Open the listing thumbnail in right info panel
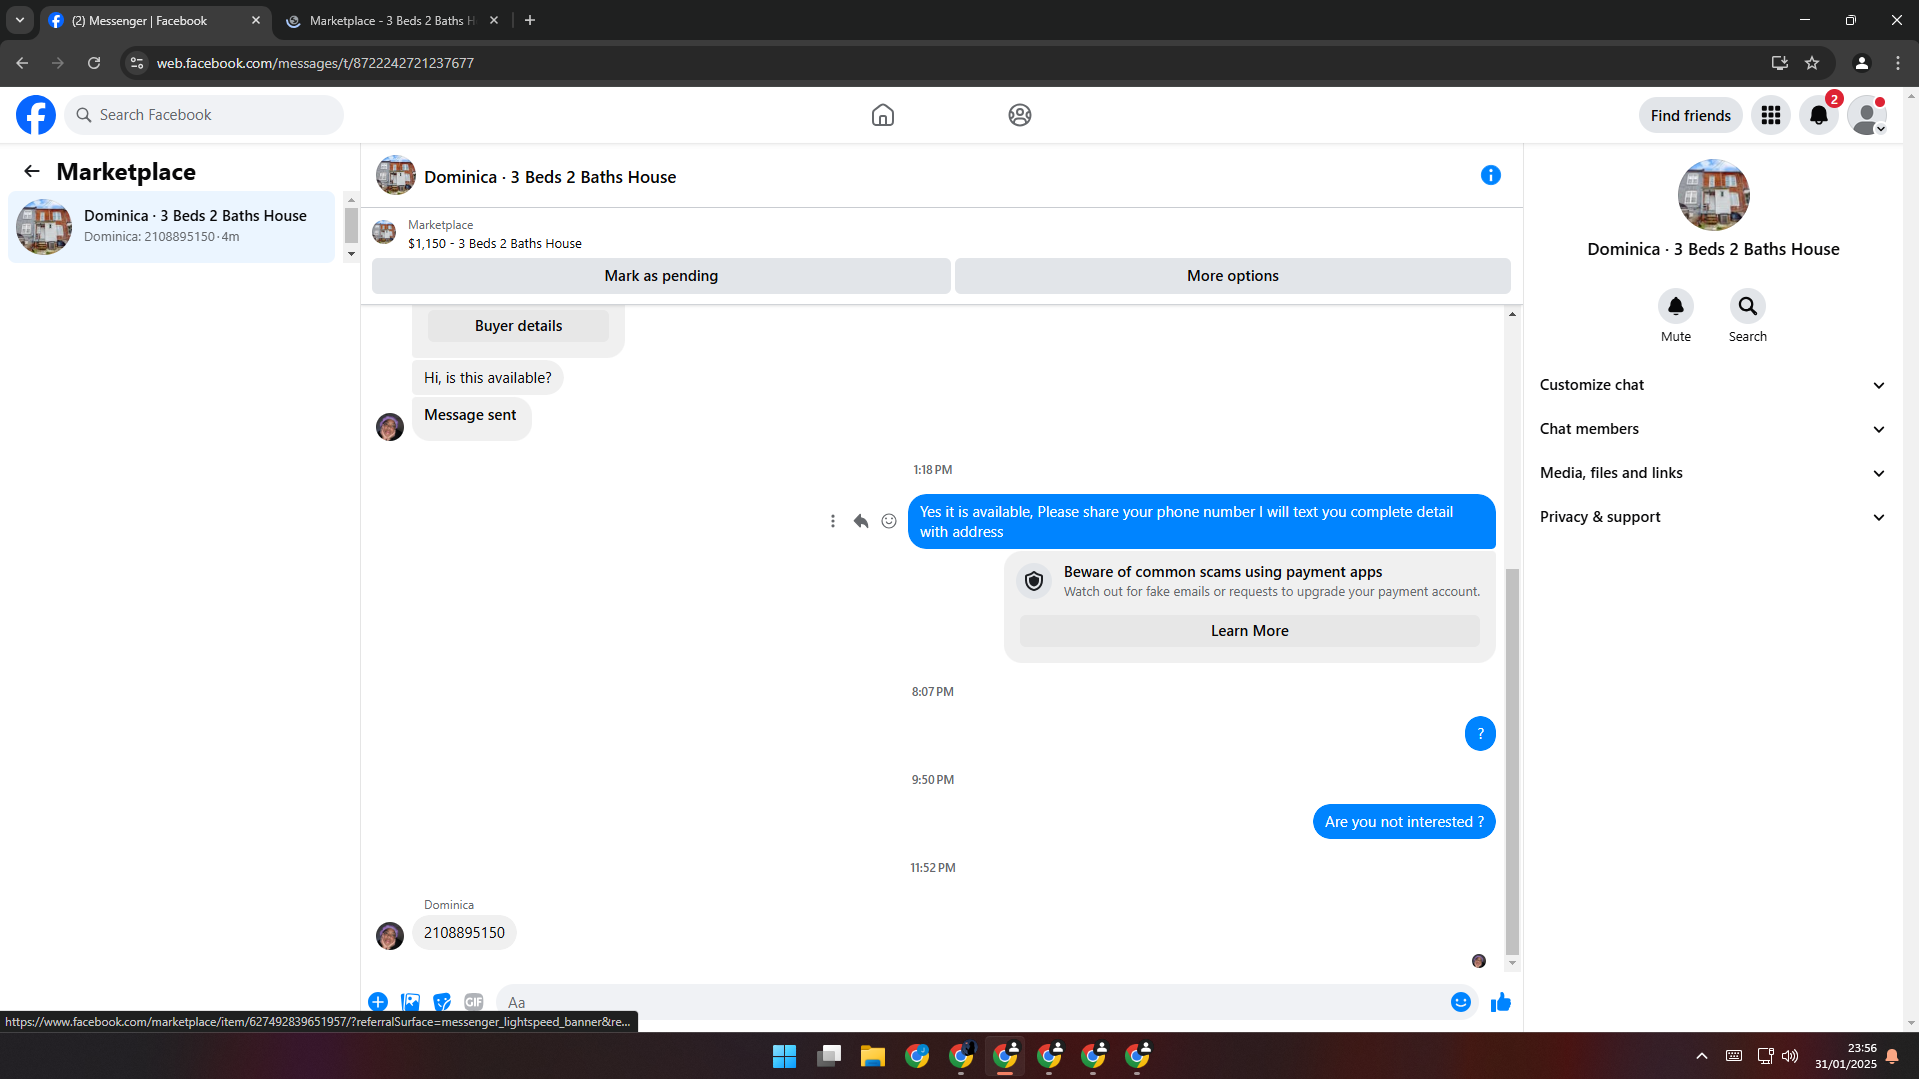 [x=1714, y=195]
